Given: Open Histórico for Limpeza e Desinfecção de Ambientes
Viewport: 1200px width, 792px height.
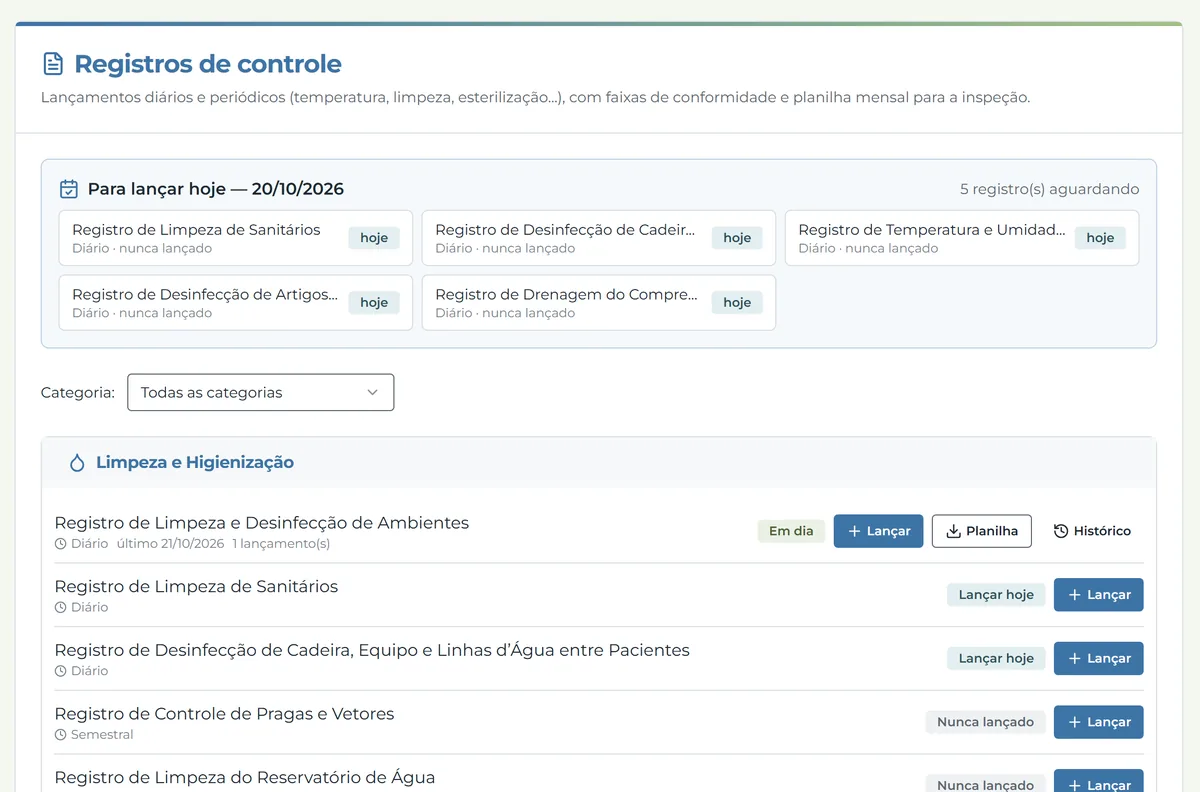Looking at the screenshot, I should [x=1092, y=531].
